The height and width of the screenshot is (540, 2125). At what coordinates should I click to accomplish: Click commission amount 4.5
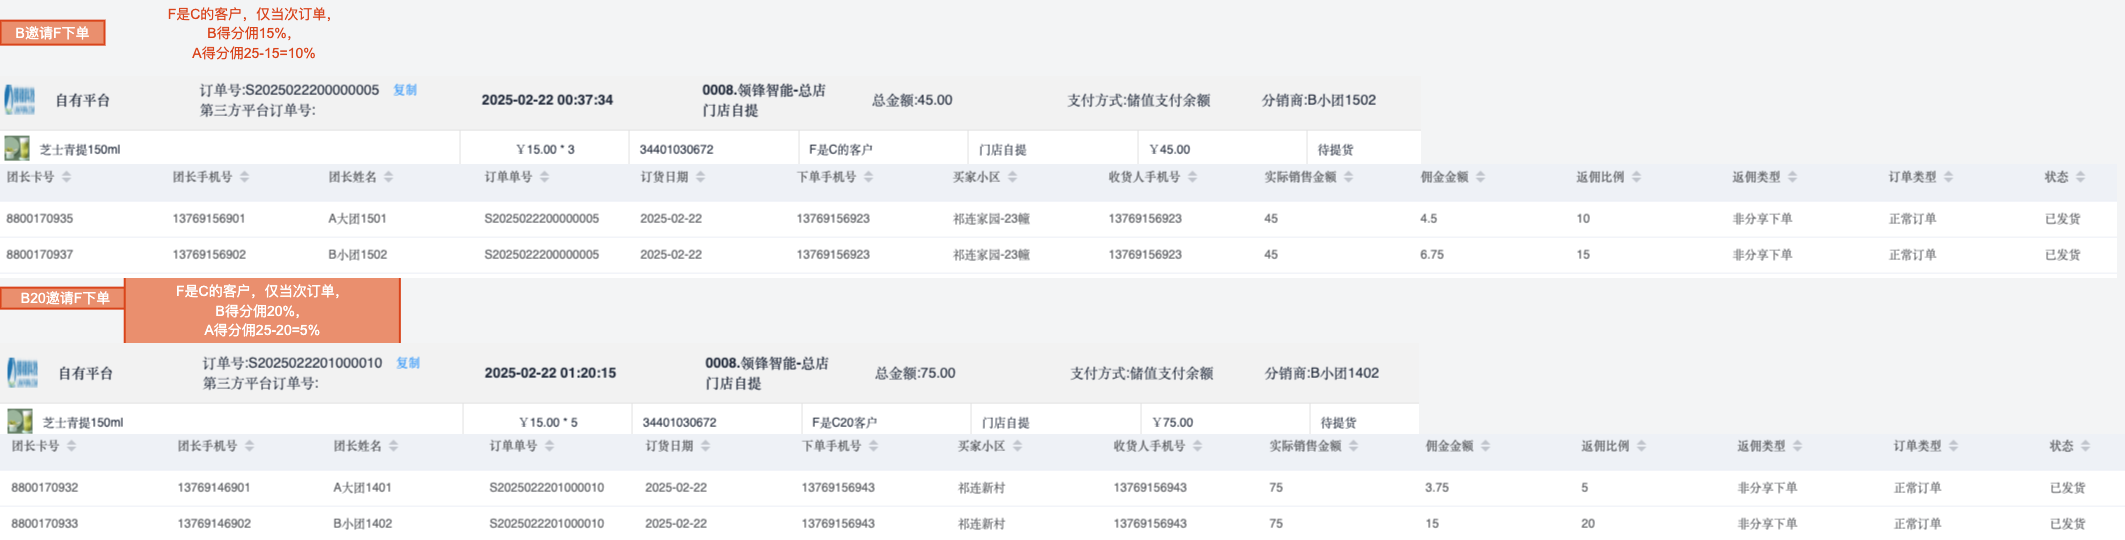(1429, 219)
